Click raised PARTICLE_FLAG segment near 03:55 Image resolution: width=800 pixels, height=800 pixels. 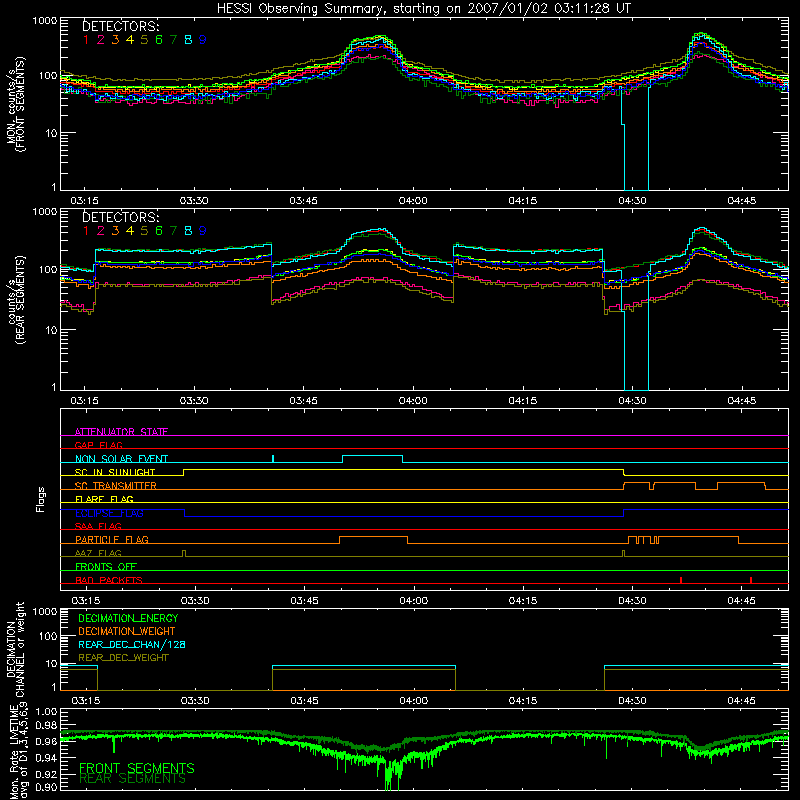(x=373, y=537)
